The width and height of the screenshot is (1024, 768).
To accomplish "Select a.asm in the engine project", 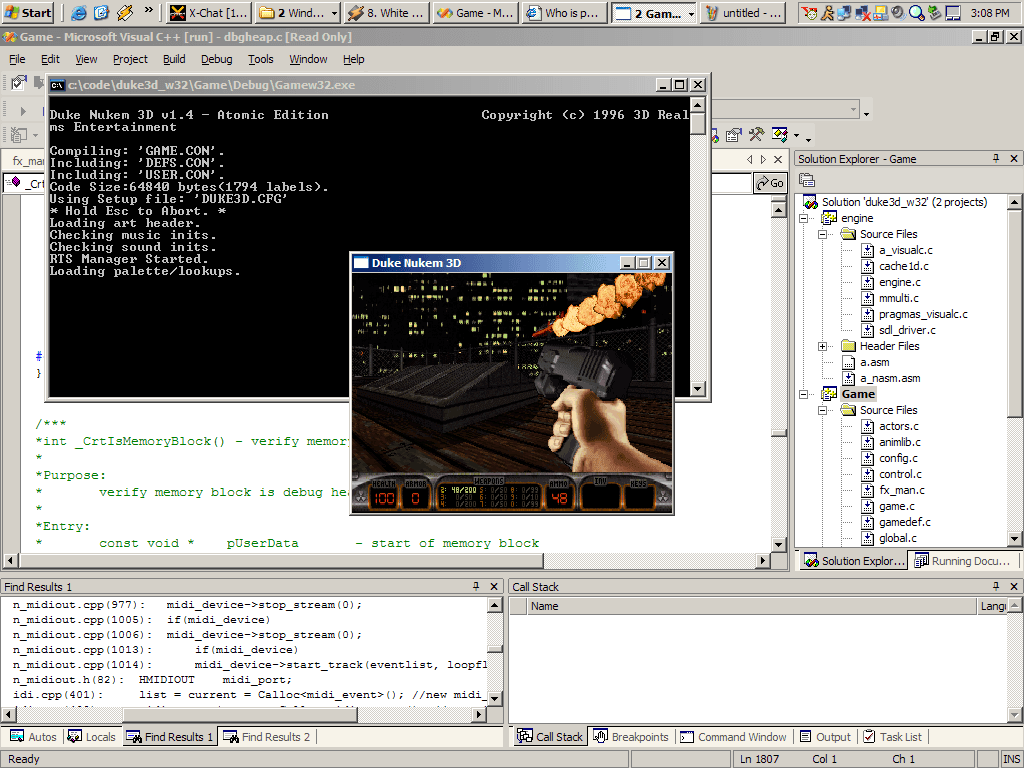I will [874, 362].
